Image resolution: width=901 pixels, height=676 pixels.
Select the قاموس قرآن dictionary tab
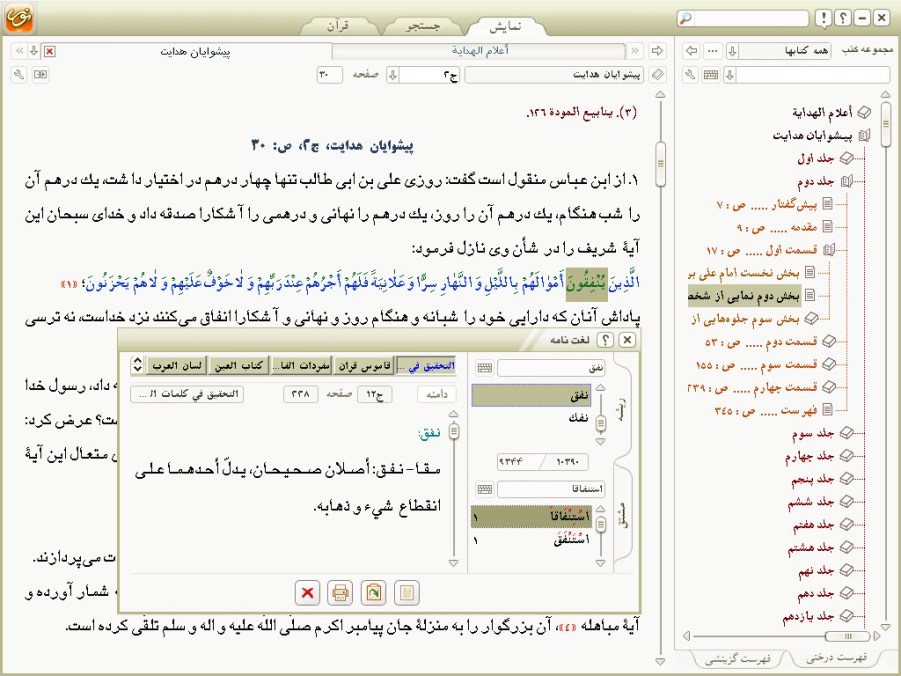365,366
